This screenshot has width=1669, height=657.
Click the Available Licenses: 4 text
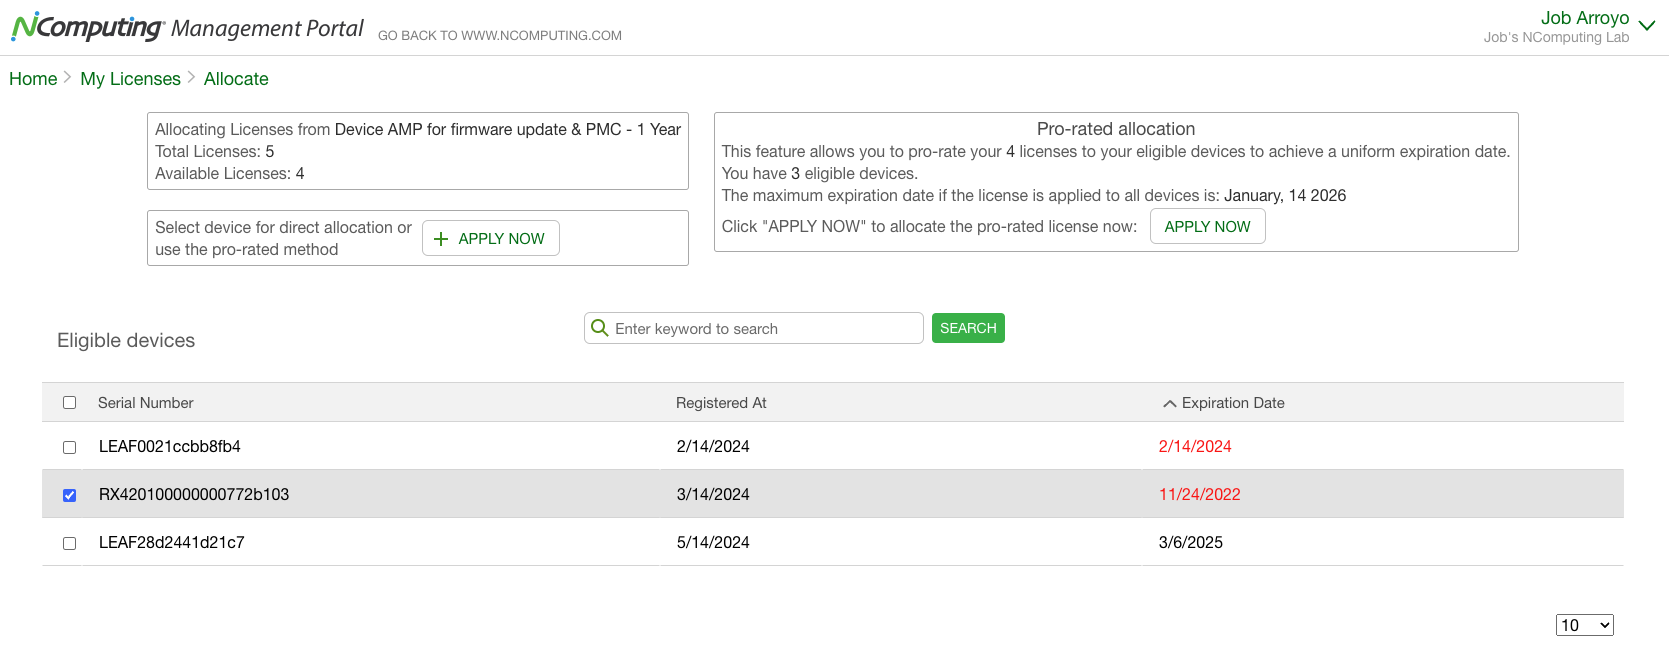tap(230, 174)
